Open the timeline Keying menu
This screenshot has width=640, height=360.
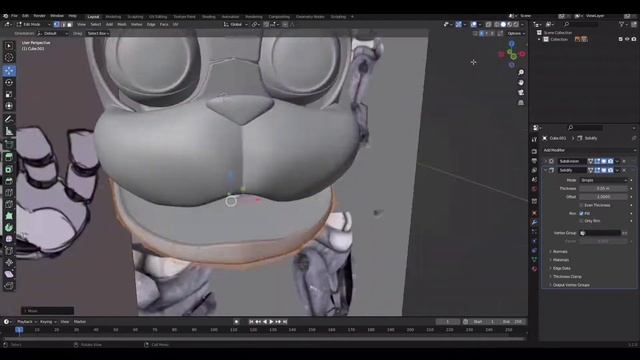click(x=48, y=322)
